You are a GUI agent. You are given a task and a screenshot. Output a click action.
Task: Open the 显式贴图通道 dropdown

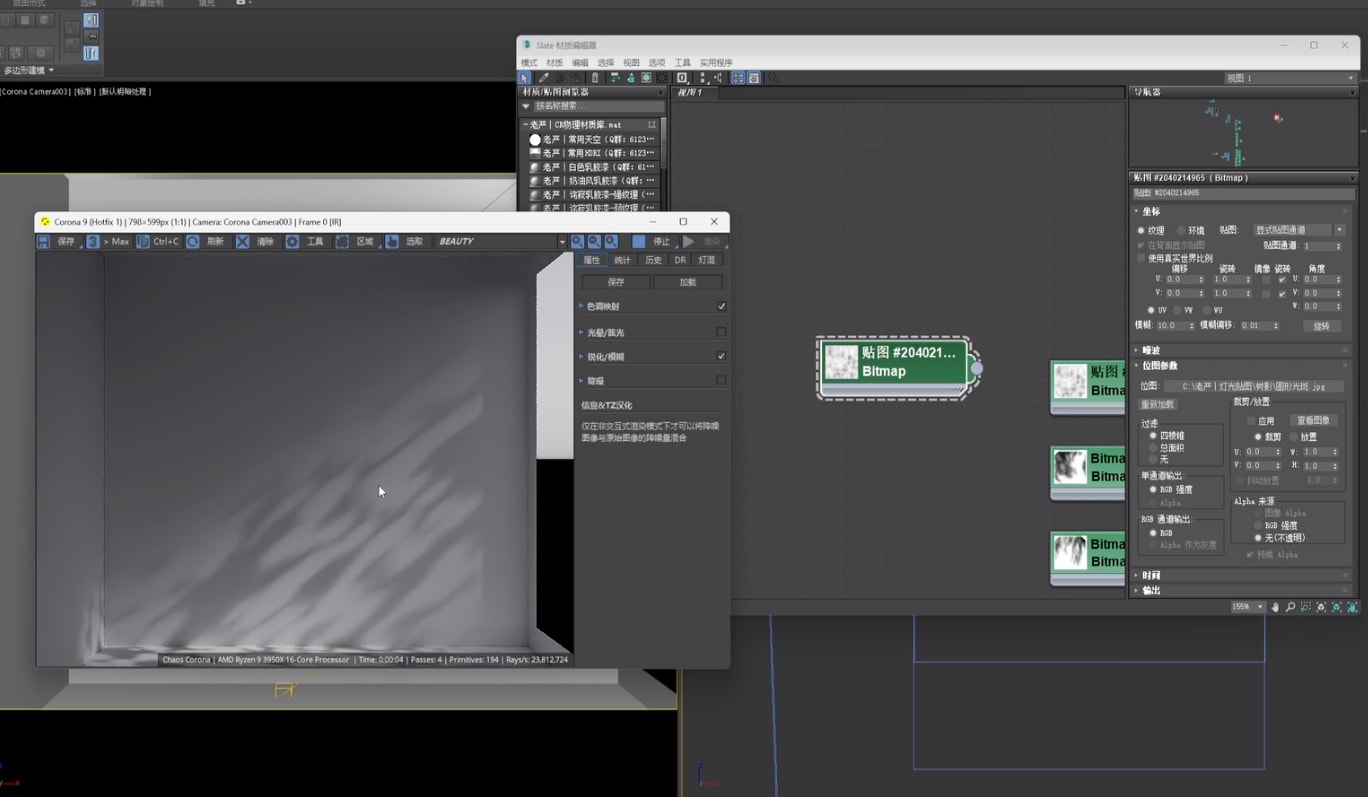pyautogui.click(x=1300, y=230)
